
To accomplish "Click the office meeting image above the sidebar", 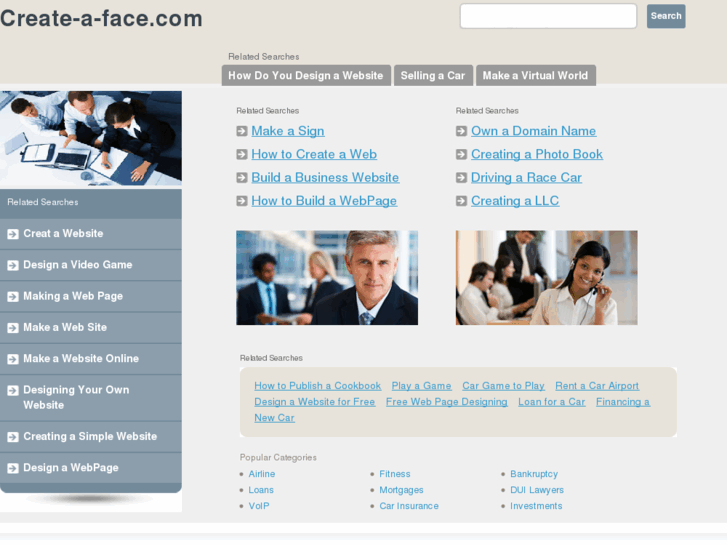I will coord(91,138).
